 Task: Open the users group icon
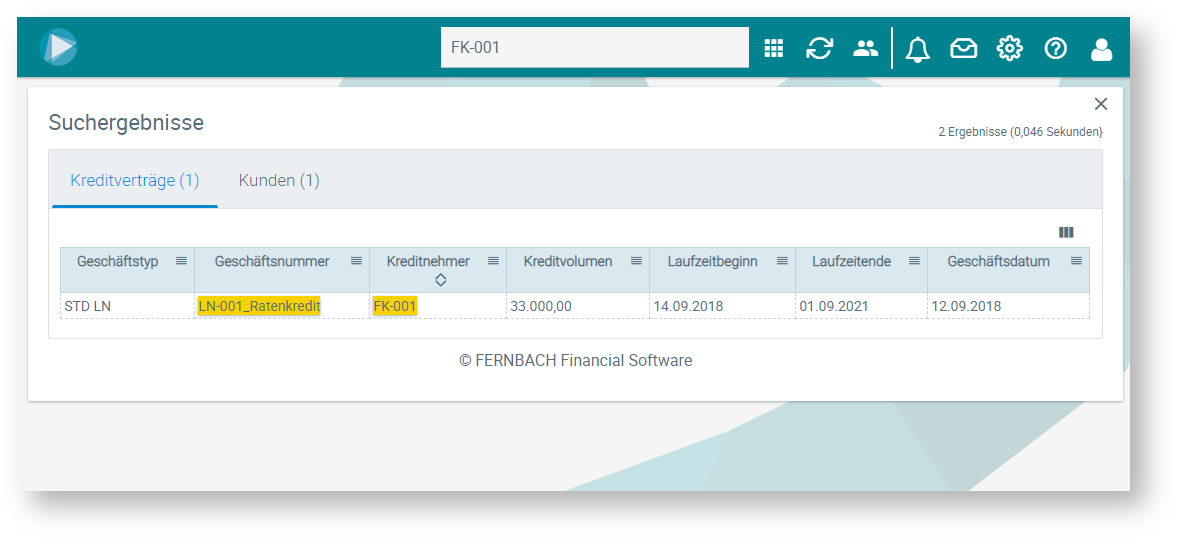(865, 48)
